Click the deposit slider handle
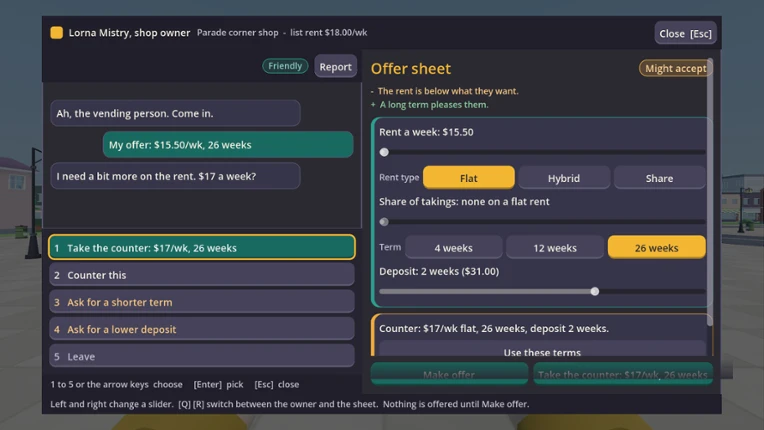 point(594,291)
